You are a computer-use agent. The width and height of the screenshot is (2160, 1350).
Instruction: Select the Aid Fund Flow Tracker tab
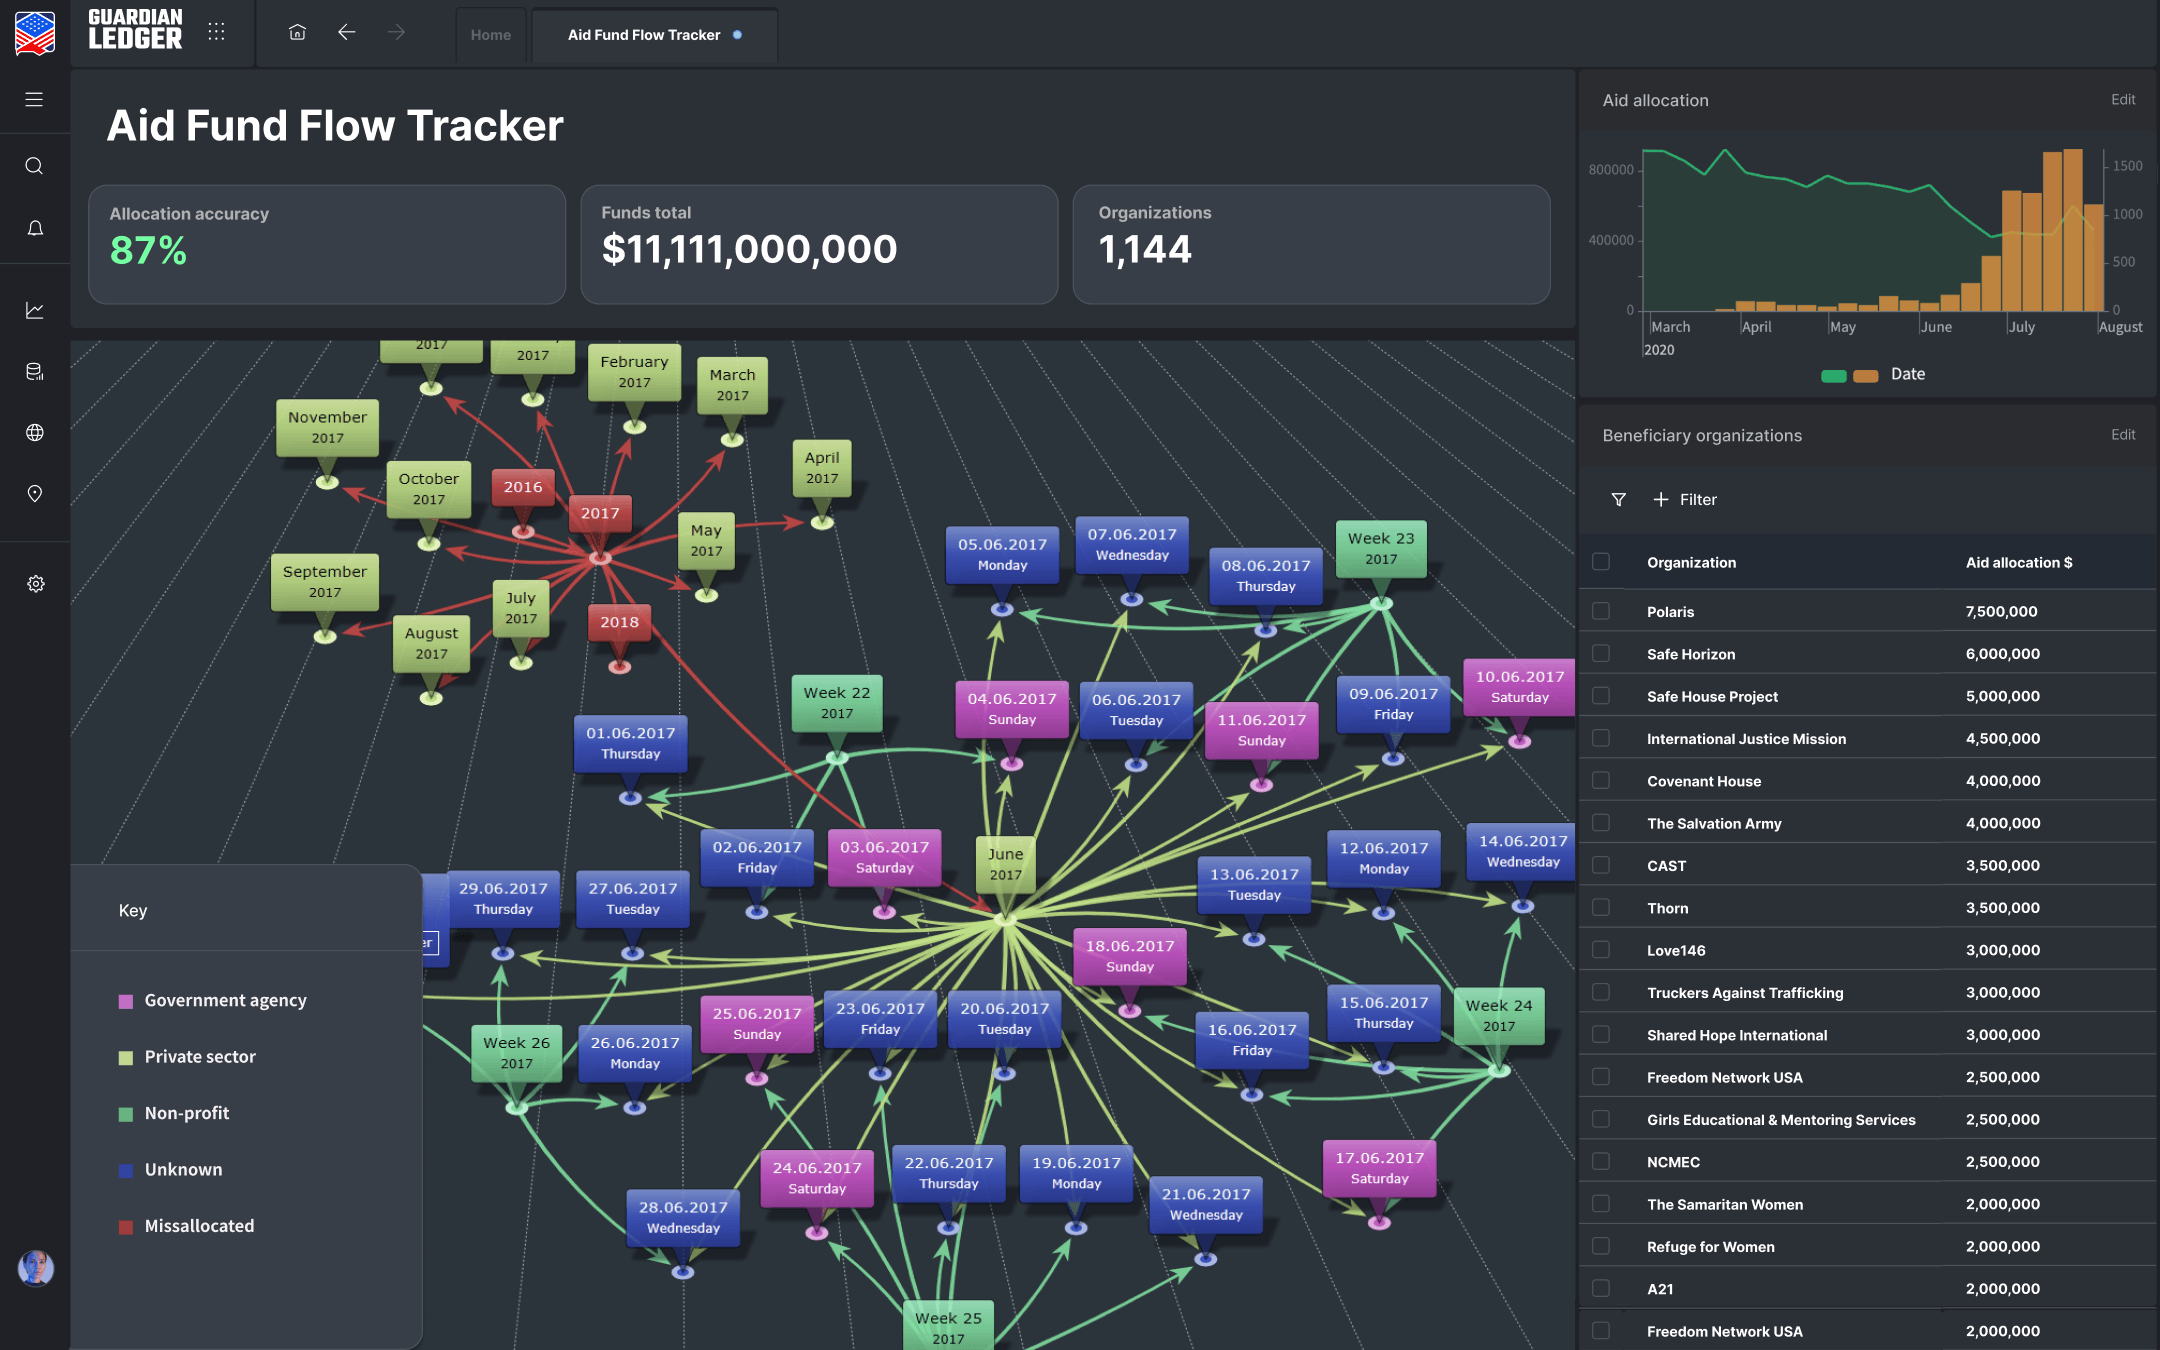point(655,35)
